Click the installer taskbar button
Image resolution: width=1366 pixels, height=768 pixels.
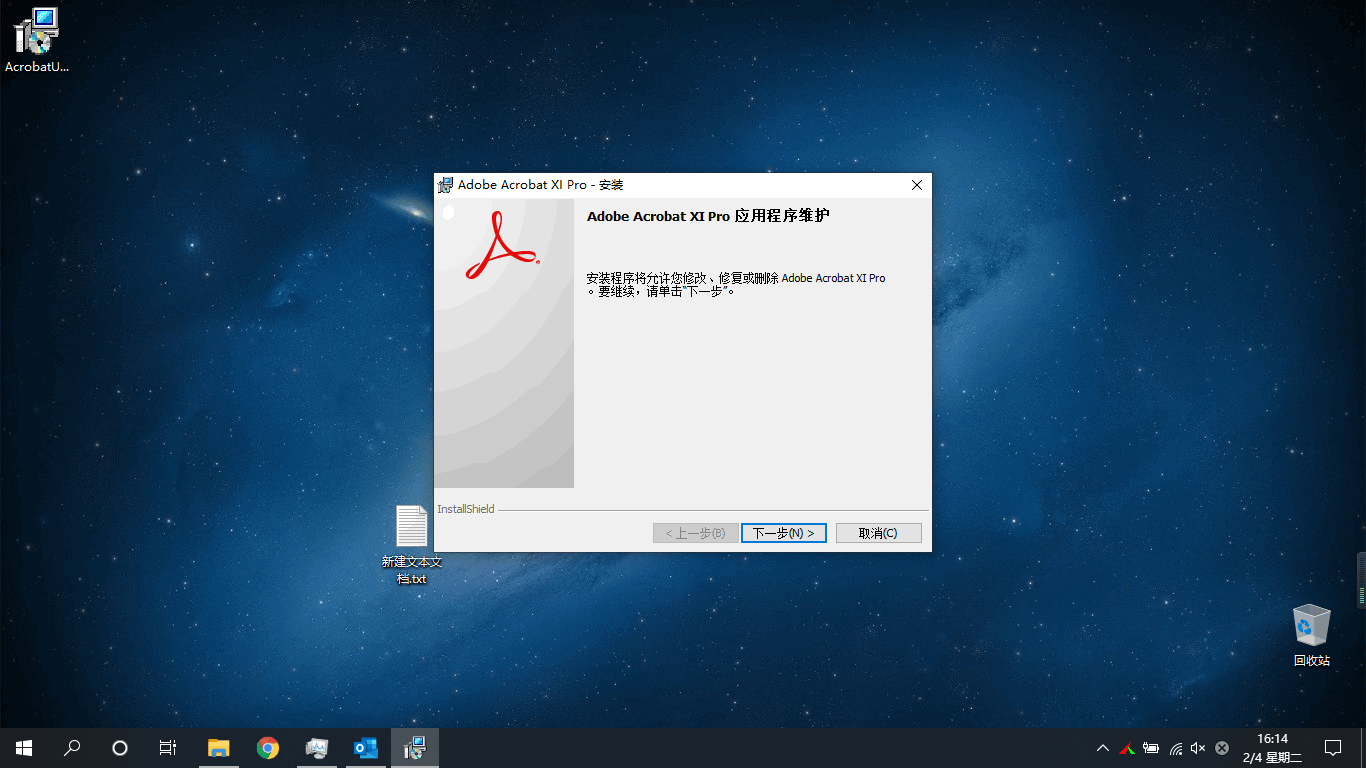[414, 748]
